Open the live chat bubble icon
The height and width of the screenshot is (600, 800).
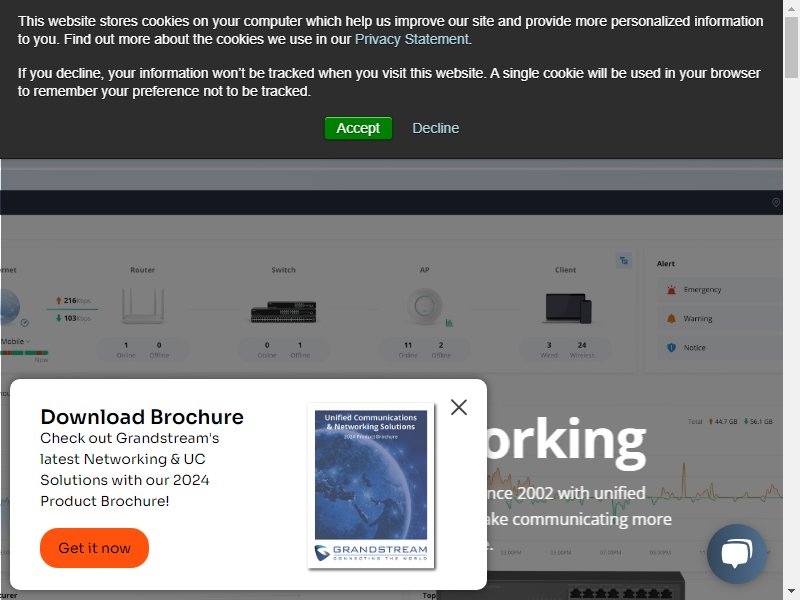click(x=737, y=554)
